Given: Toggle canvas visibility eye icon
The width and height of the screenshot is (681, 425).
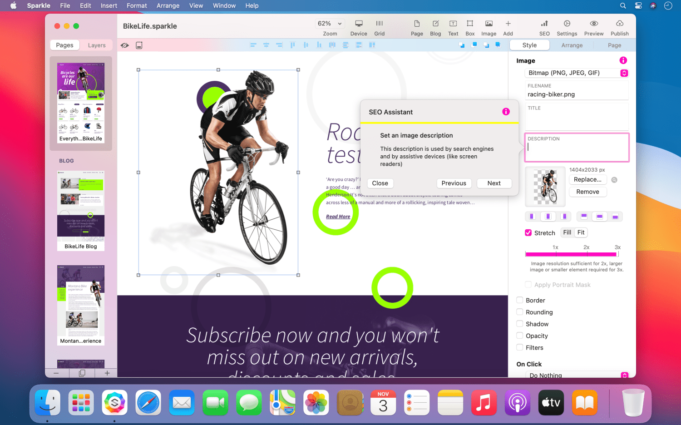Looking at the screenshot, I should pyautogui.click(x=125, y=45).
